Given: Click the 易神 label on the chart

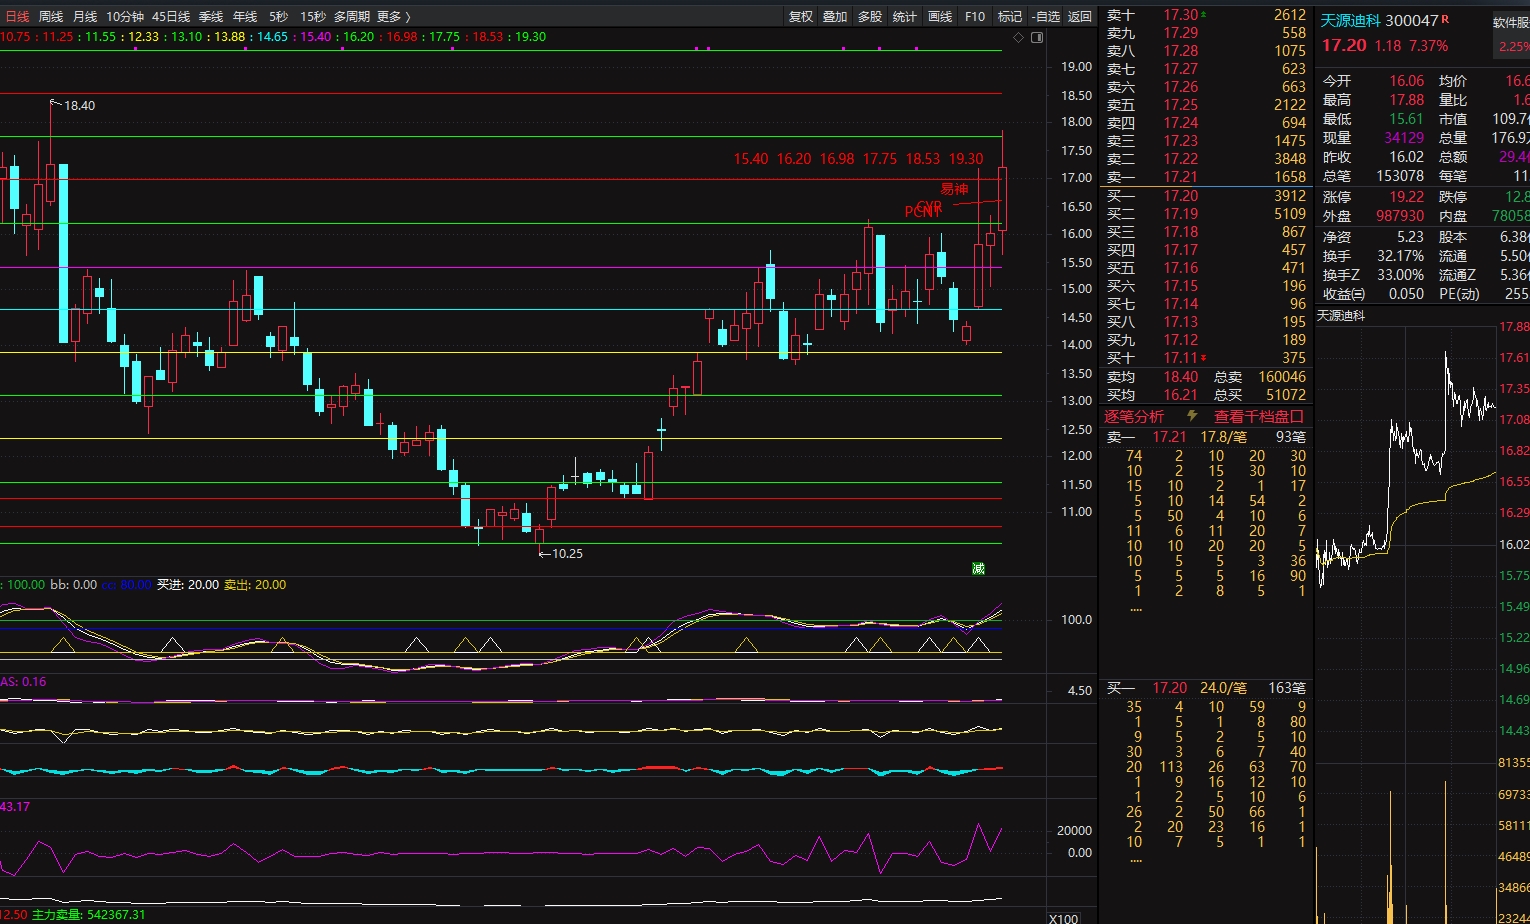Looking at the screenshot, I should [954, 189].
